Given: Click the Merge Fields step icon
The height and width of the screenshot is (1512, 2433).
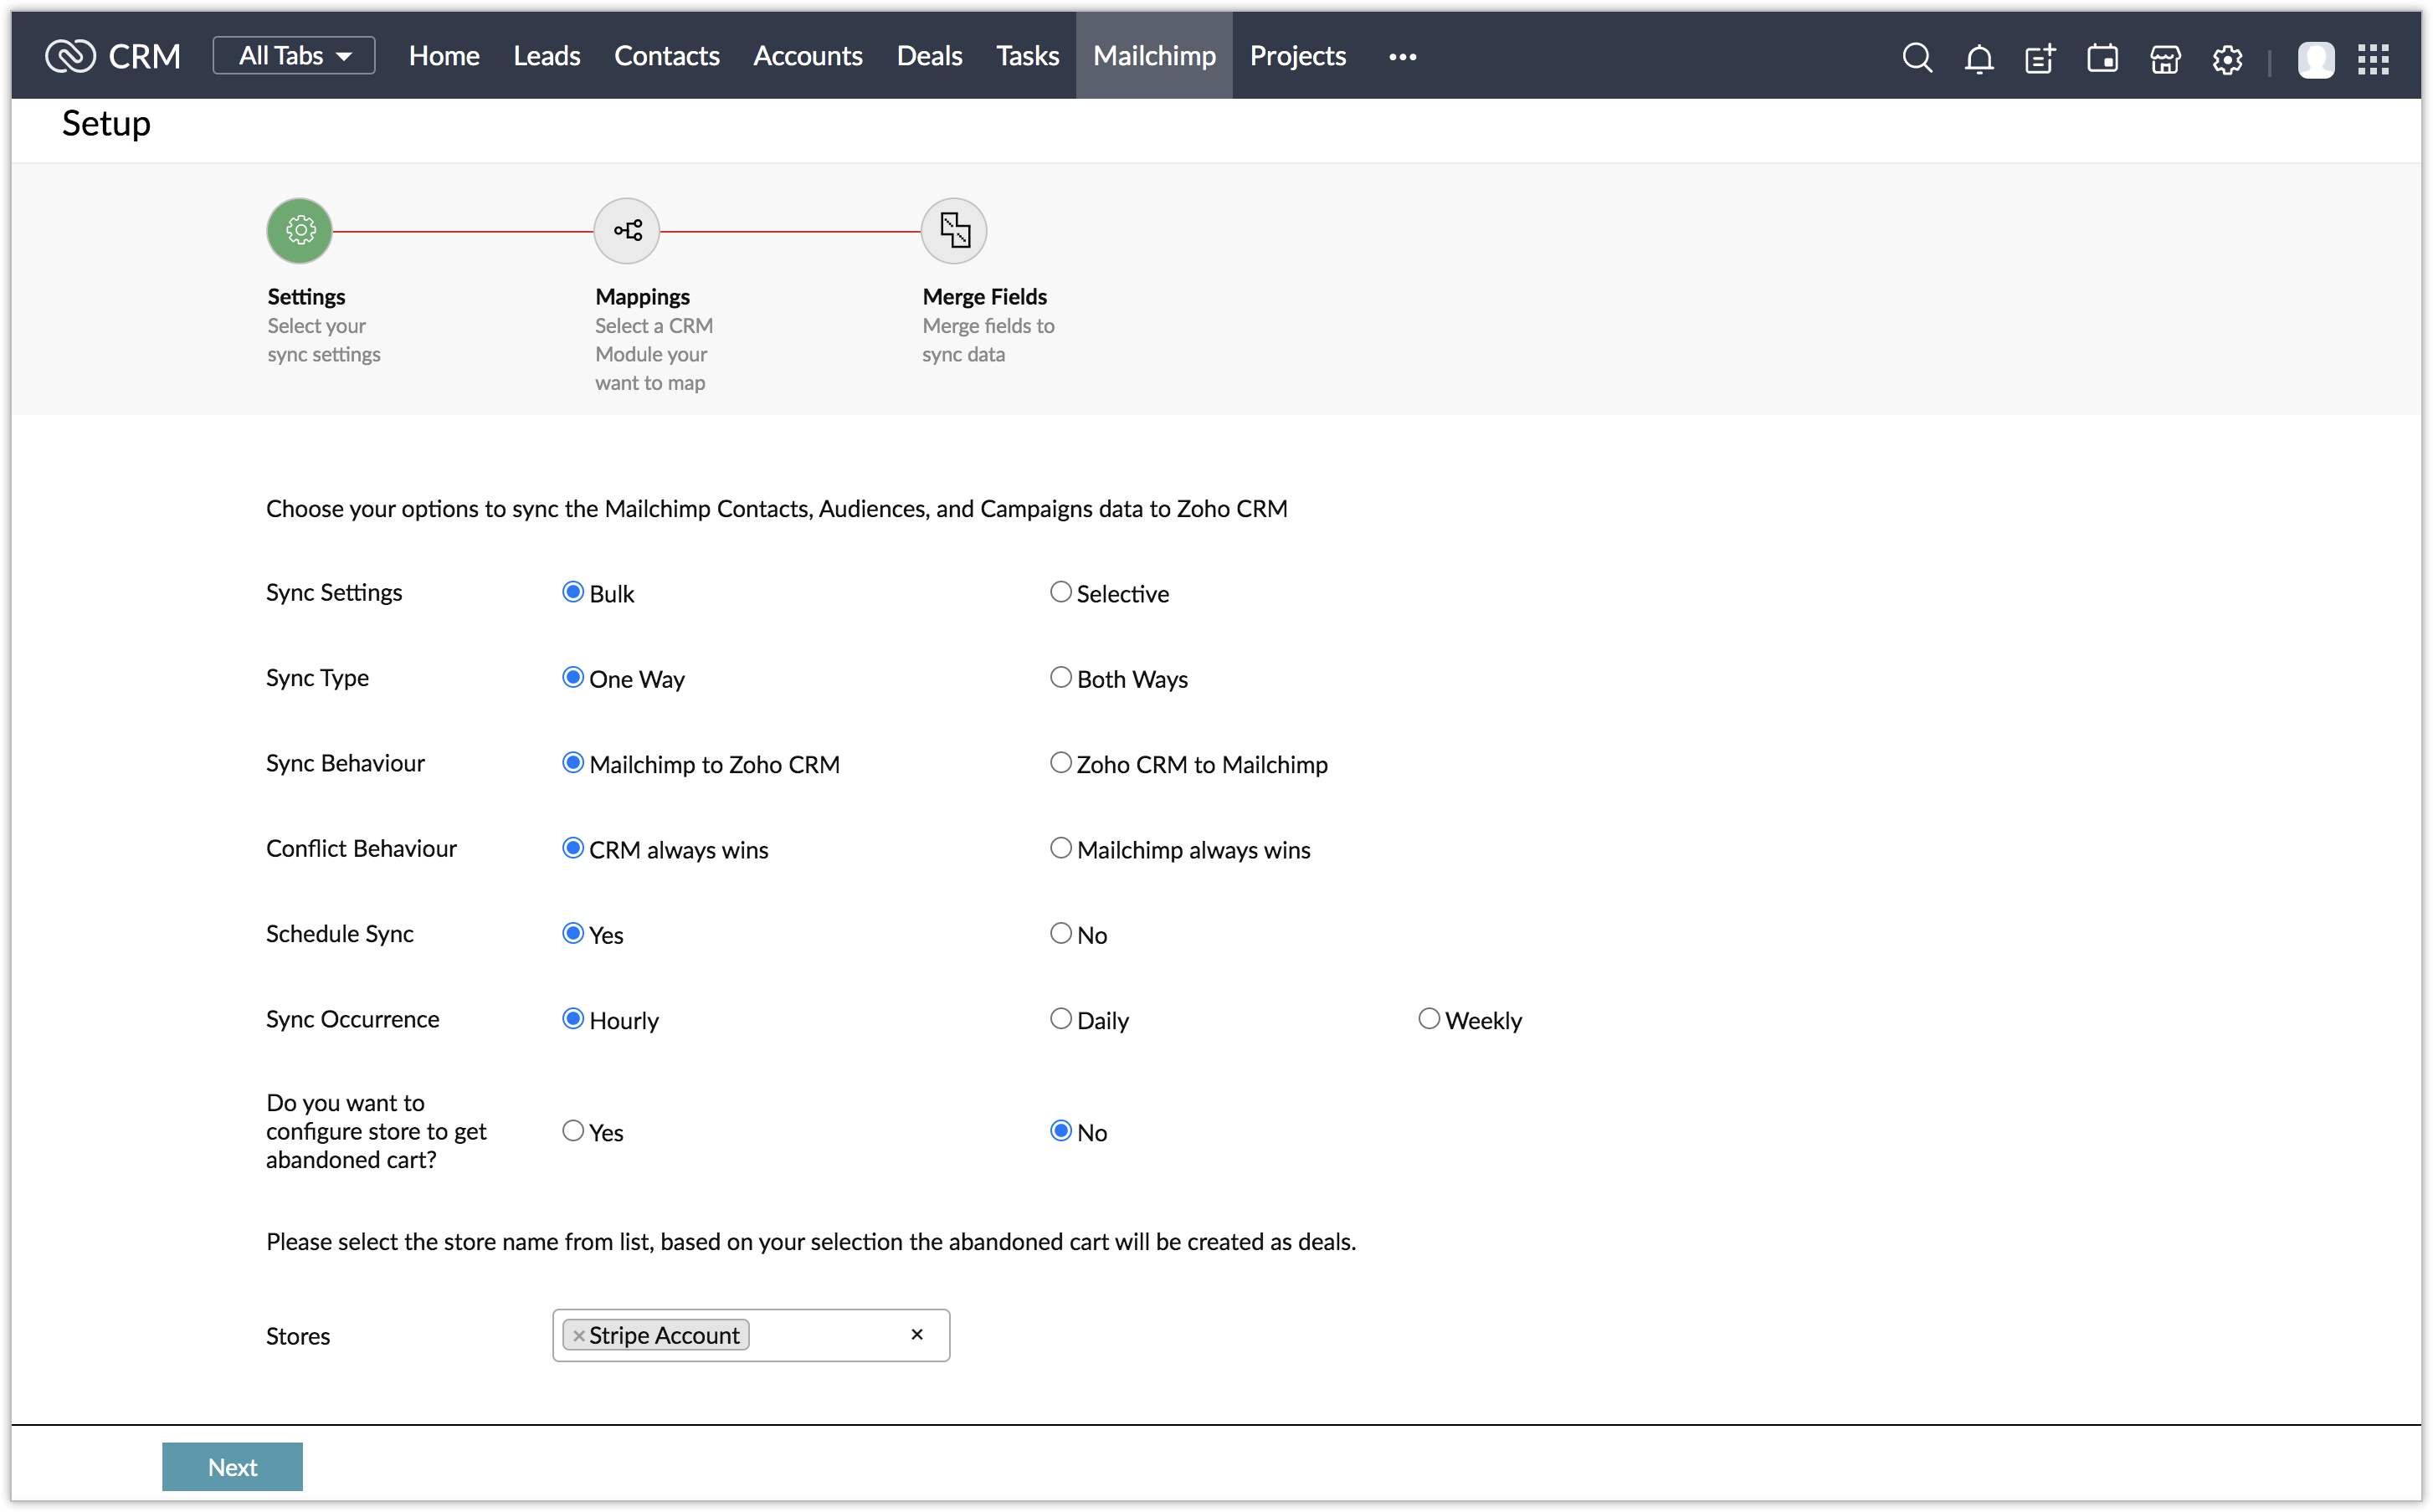Looking at the screenshot, I should click(954, 231).
